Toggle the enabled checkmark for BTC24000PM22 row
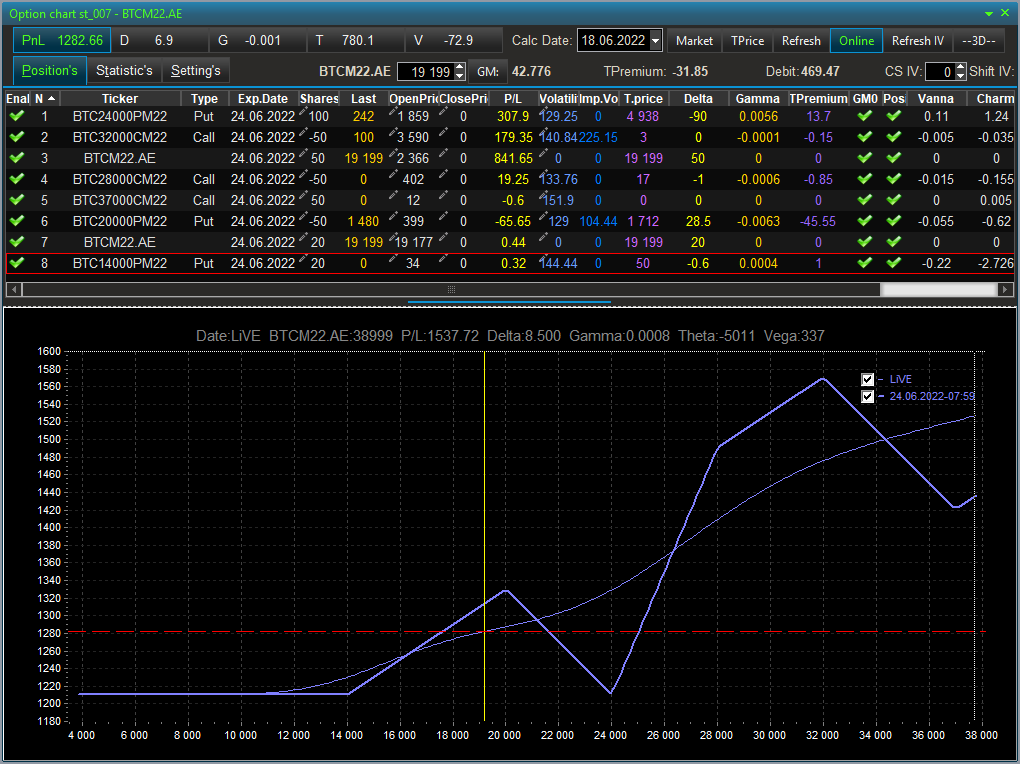This screenshot has height=764, width=1020. (17, 116)
